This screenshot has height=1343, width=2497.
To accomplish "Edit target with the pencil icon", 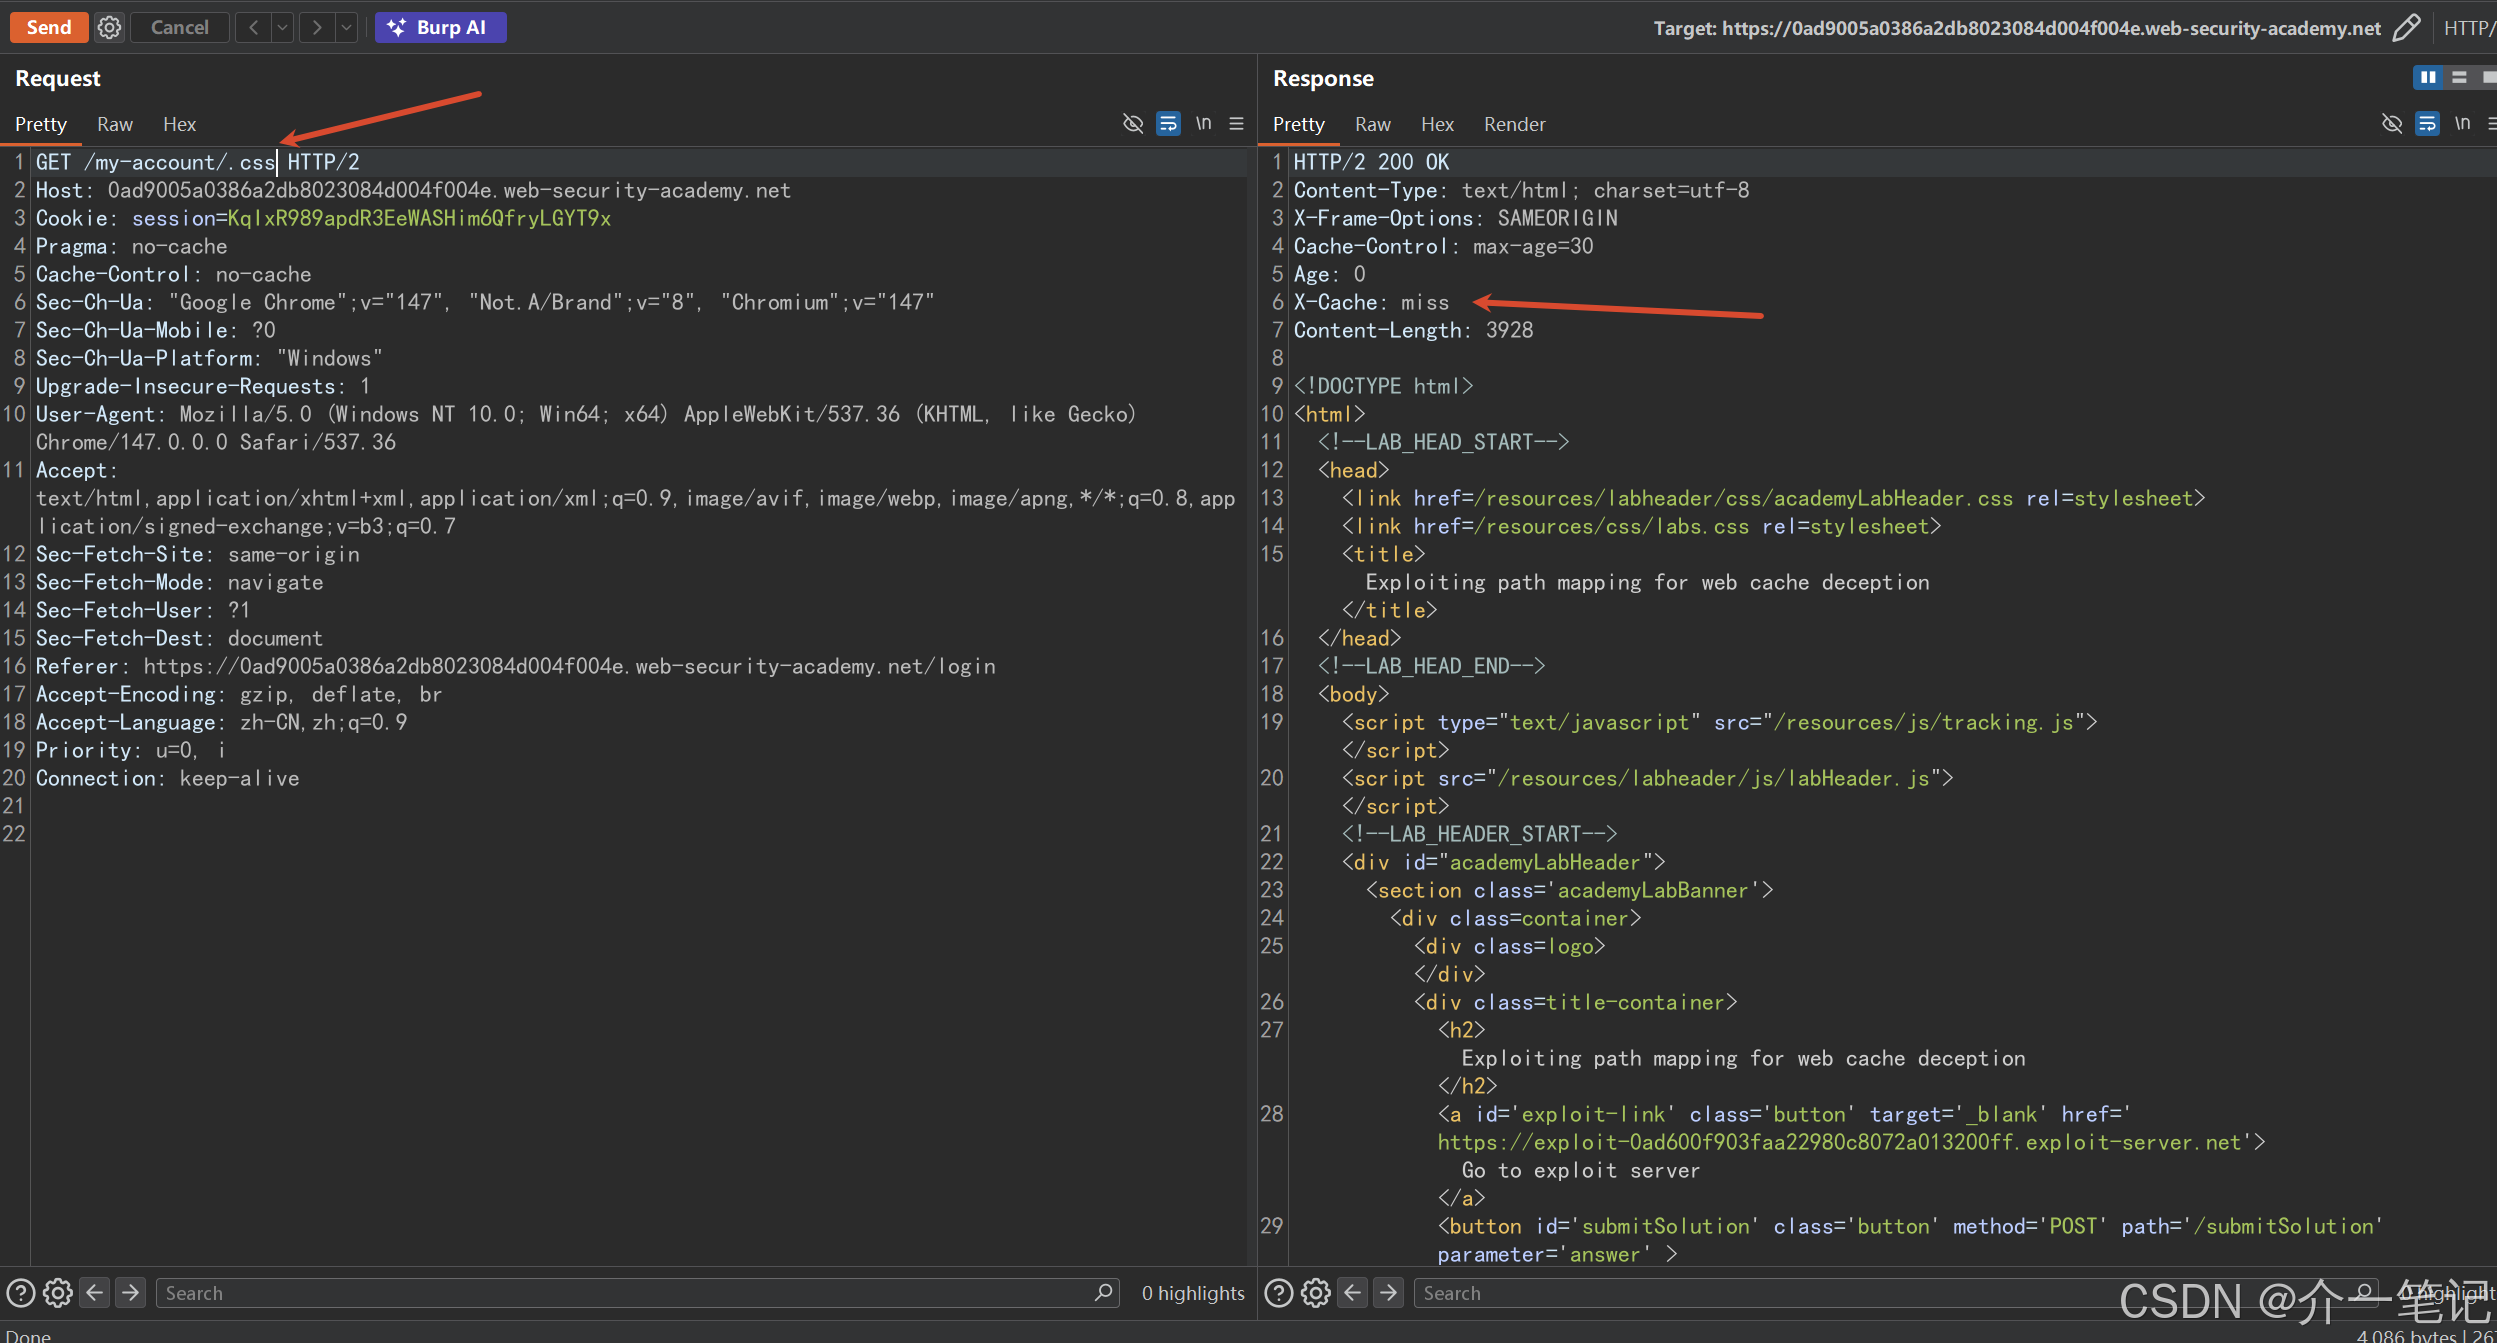I will pyautogui.click(x=2406, y=27).
